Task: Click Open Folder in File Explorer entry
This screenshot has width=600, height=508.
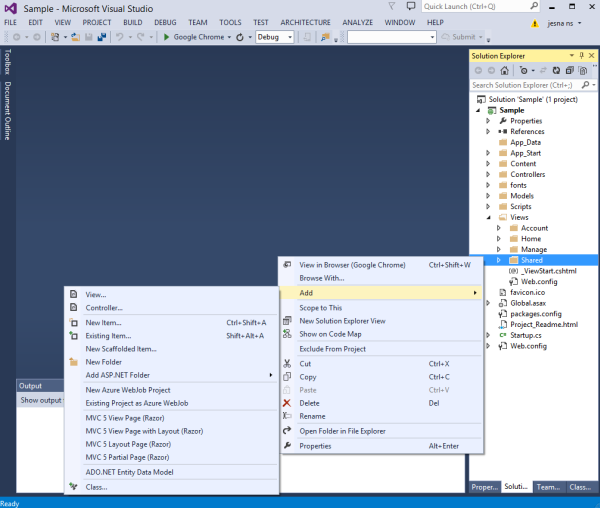Action: (380, 431)
